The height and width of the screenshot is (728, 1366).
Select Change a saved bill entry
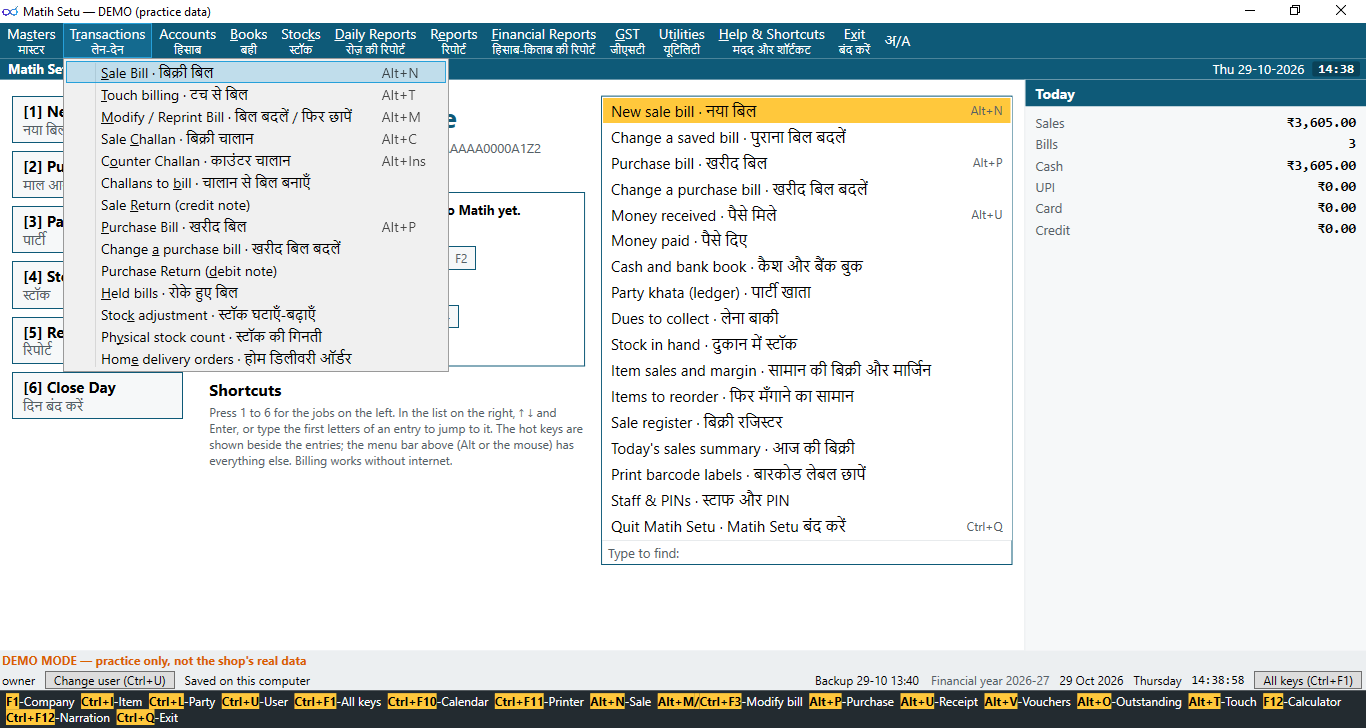tap(807, 137)
